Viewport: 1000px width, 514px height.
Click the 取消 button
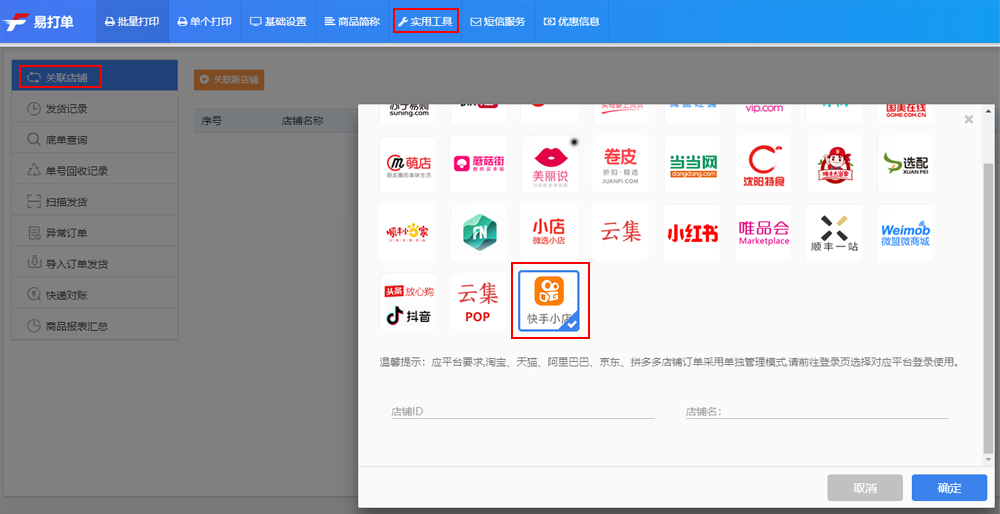point(865,488)
